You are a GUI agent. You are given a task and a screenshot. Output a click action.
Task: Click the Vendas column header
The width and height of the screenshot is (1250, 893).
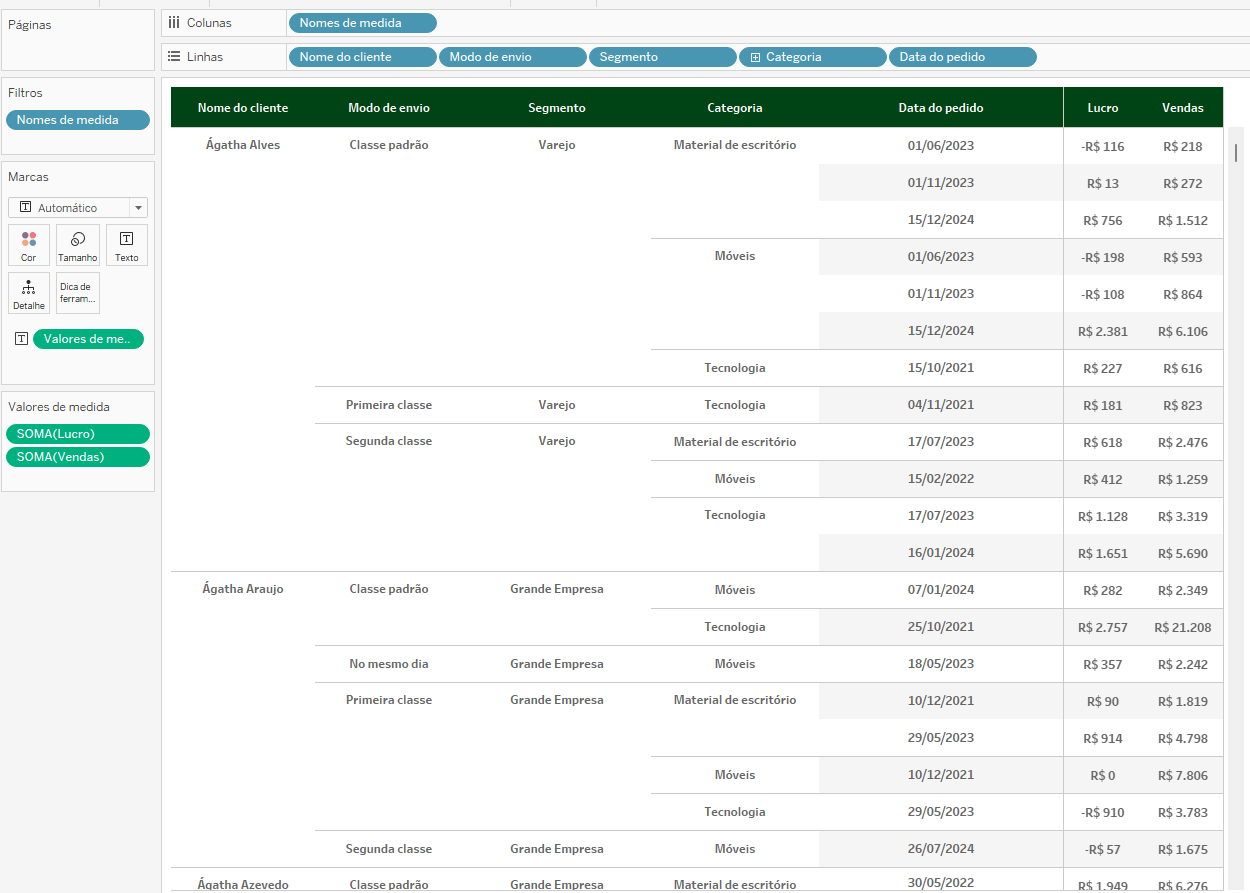click(x=1182, y=108)
